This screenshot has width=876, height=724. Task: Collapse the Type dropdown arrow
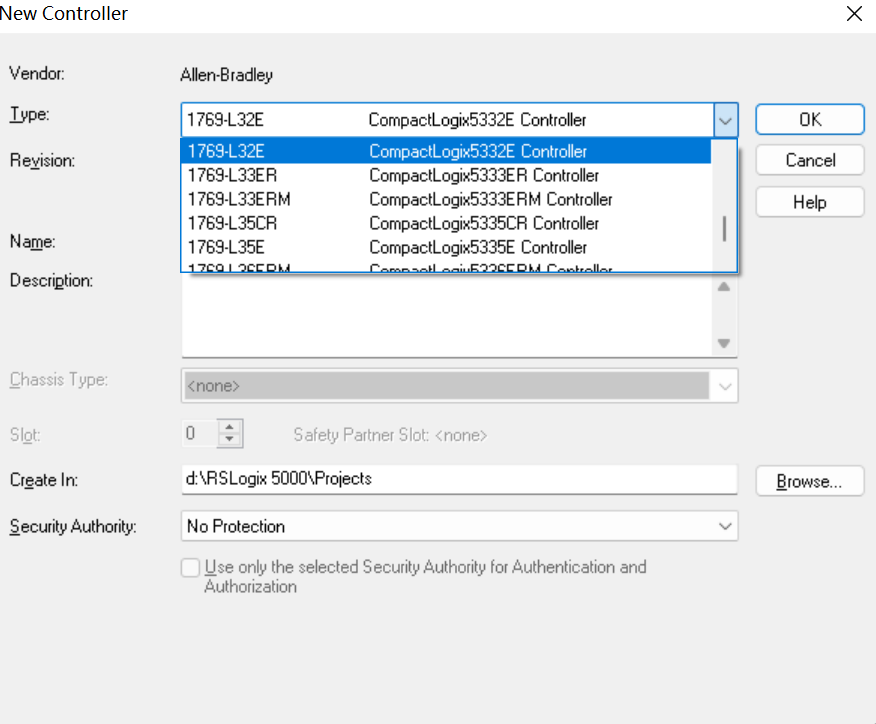(726, 120)
